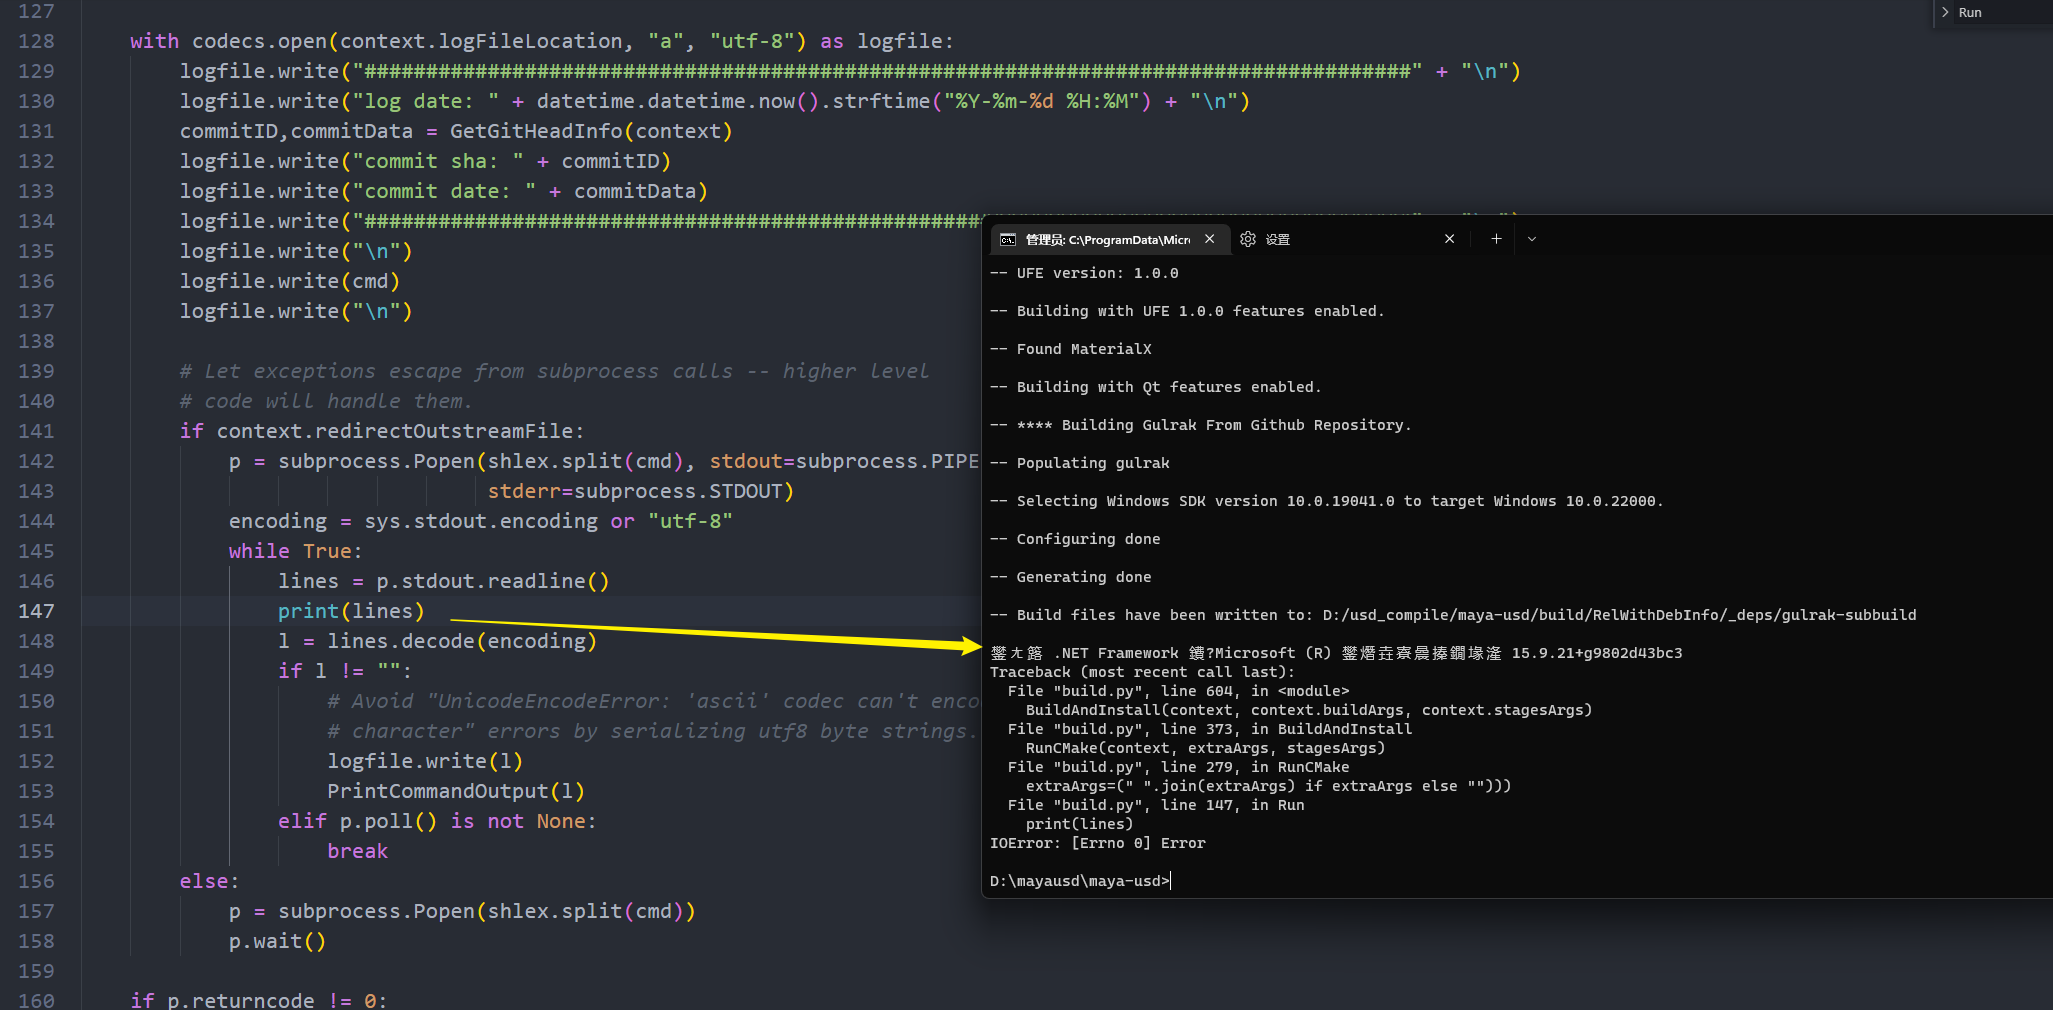Click the cmd icon on the terminal tab

click(1008, 239)
